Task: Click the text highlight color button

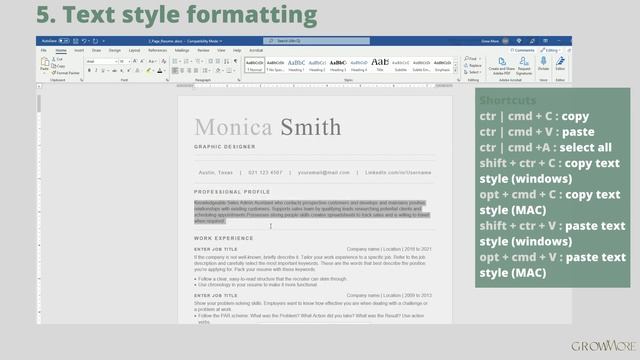Action: pos(149,71)
